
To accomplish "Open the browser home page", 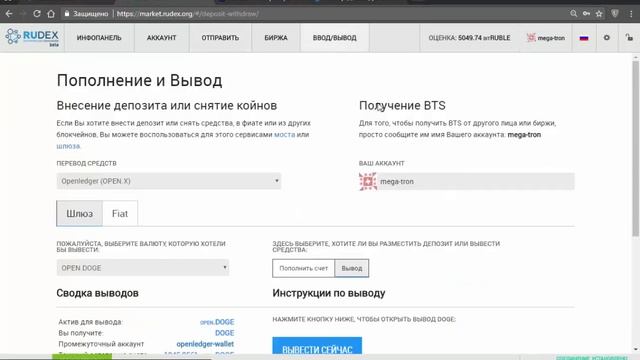I will click(x=51, y=13).
